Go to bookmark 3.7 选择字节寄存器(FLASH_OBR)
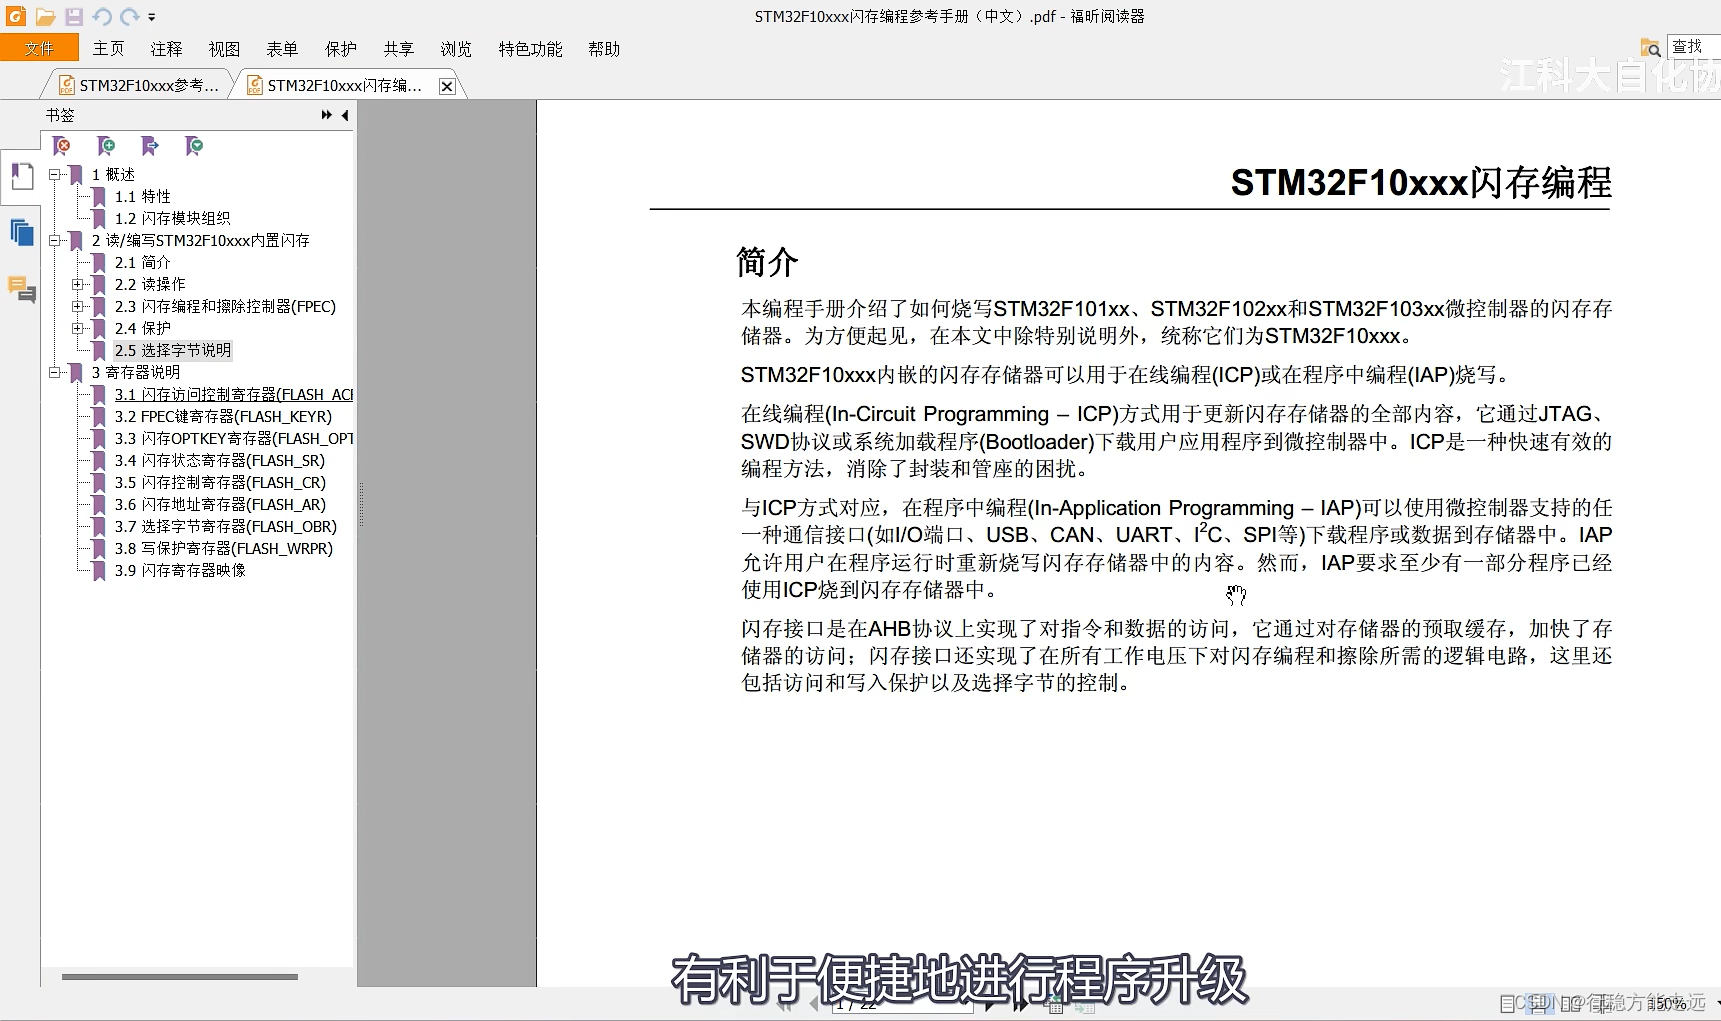 pos(225,526)
